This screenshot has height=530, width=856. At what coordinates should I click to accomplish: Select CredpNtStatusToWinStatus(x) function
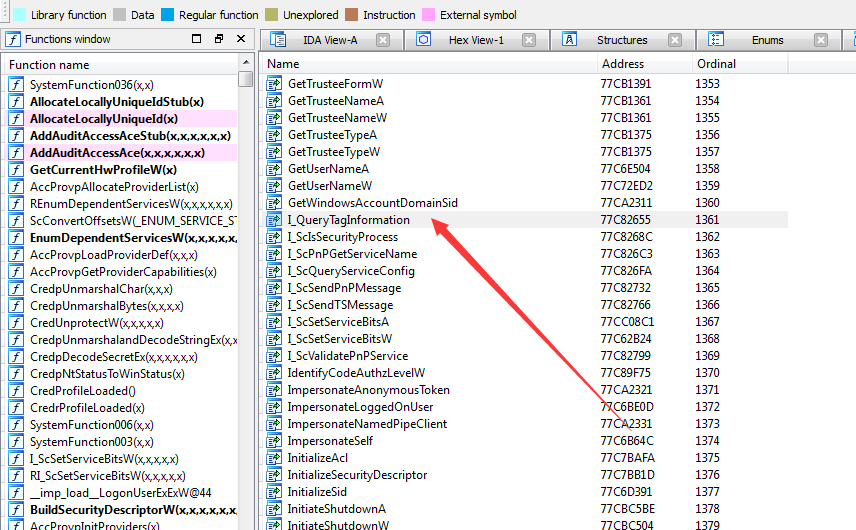pyautogui.click(x=107, y=374)
